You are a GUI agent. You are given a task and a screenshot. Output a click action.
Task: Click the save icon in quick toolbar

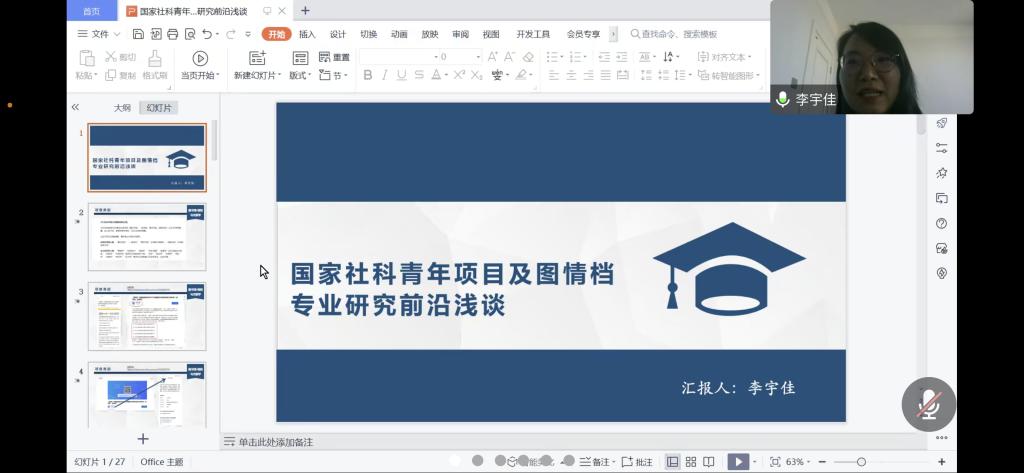click(138, 33)
